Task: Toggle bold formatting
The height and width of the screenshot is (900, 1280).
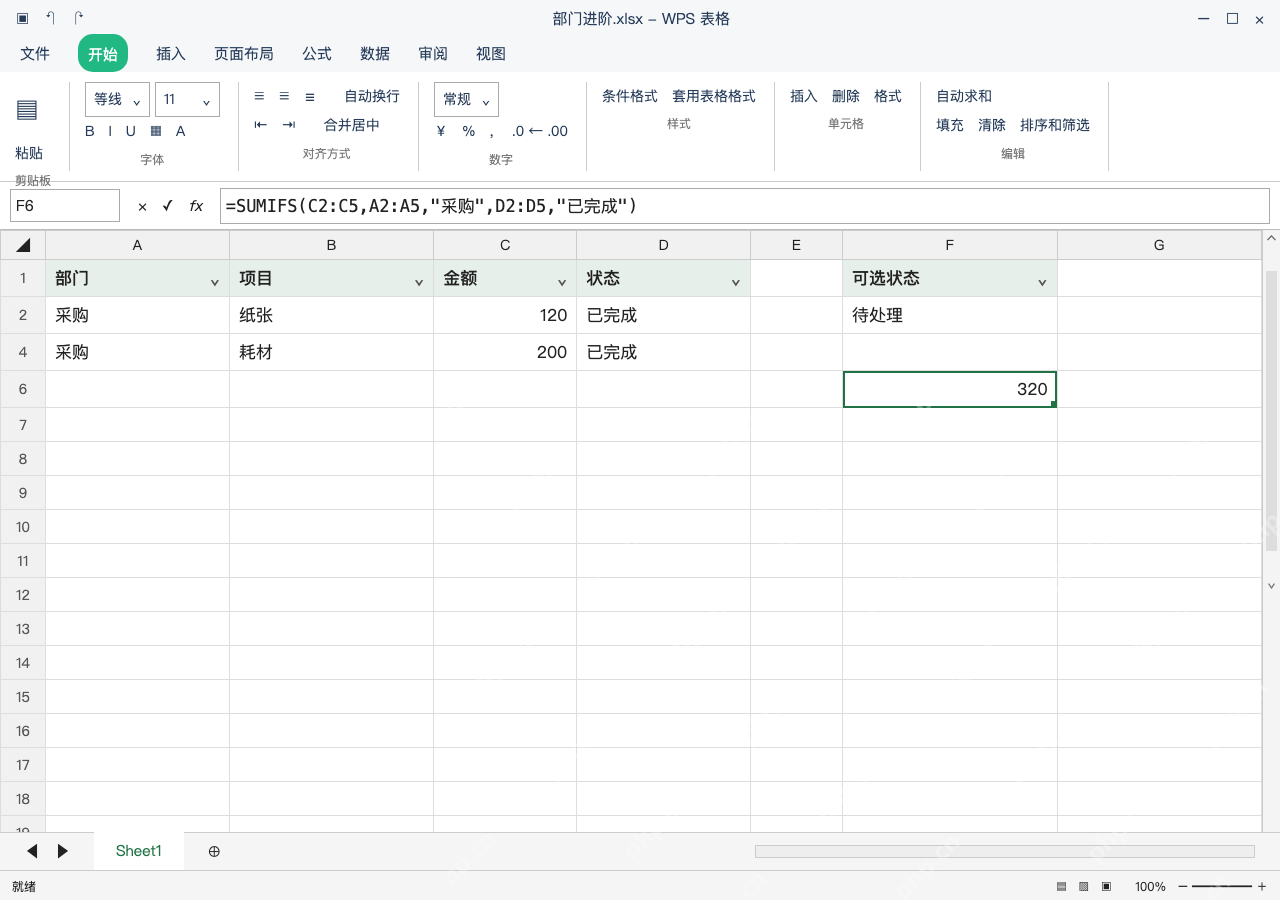Action: click(90, 131)
